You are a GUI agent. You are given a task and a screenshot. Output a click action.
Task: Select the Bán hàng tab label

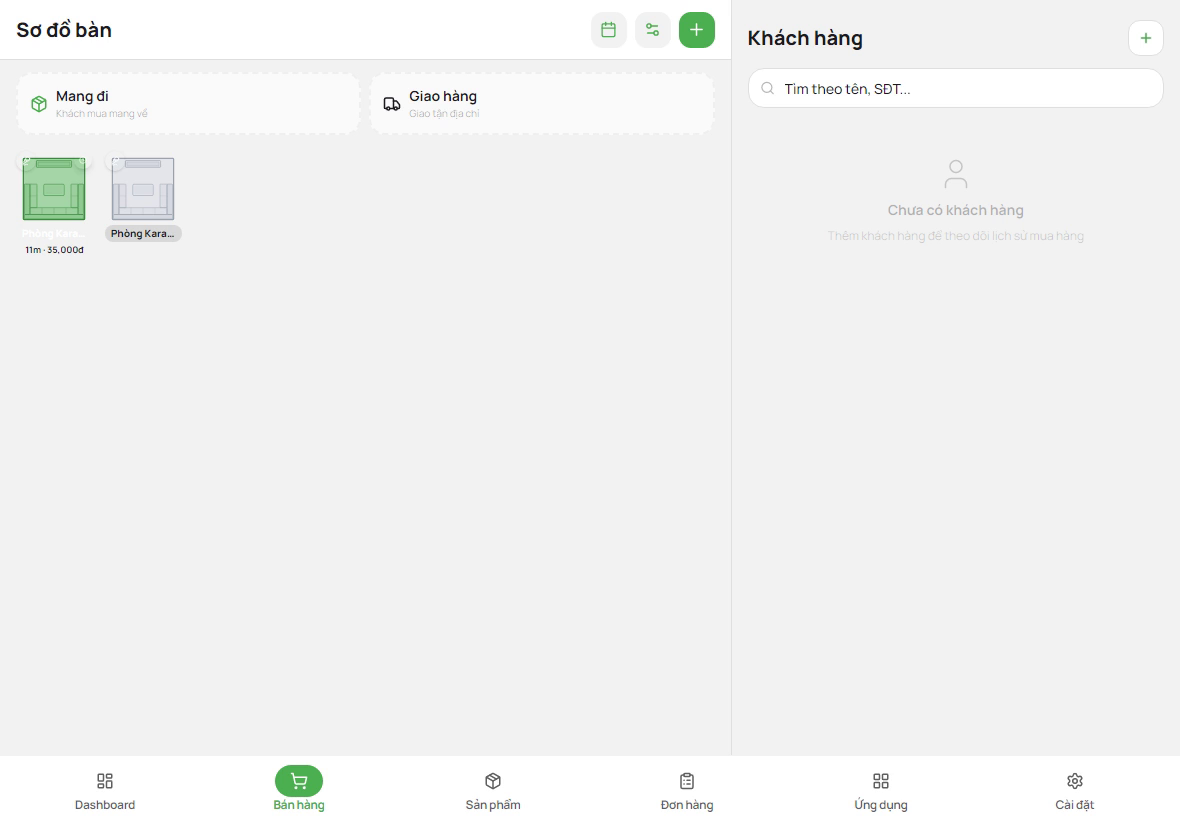click(299, 805)
